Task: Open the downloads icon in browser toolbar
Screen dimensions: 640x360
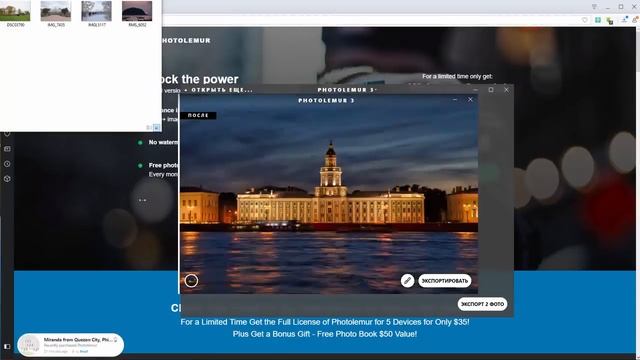Action: click(624, 20)
